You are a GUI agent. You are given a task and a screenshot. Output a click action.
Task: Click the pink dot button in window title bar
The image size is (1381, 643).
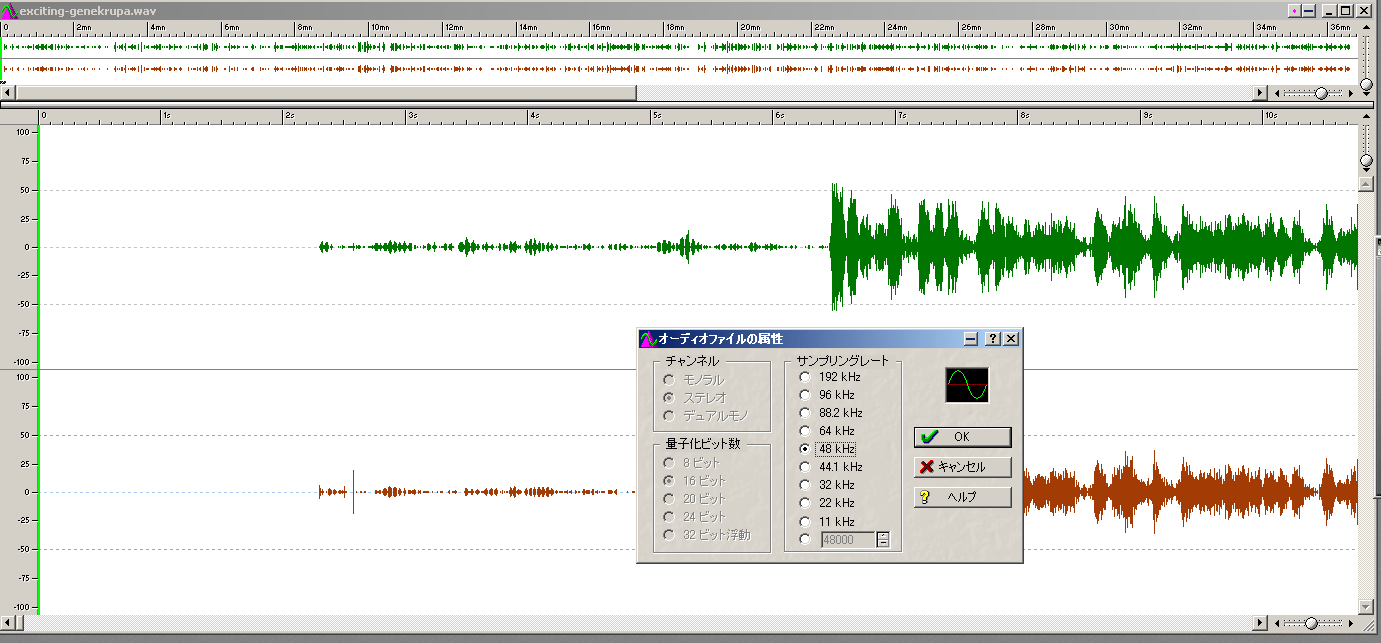pyautogui.click(x=1294, y=10)
